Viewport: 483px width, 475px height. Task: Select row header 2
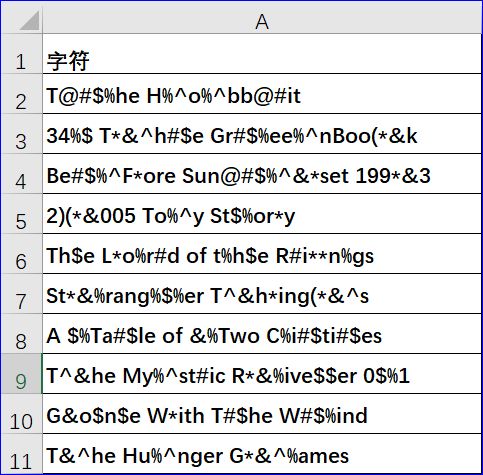[22, 94]
